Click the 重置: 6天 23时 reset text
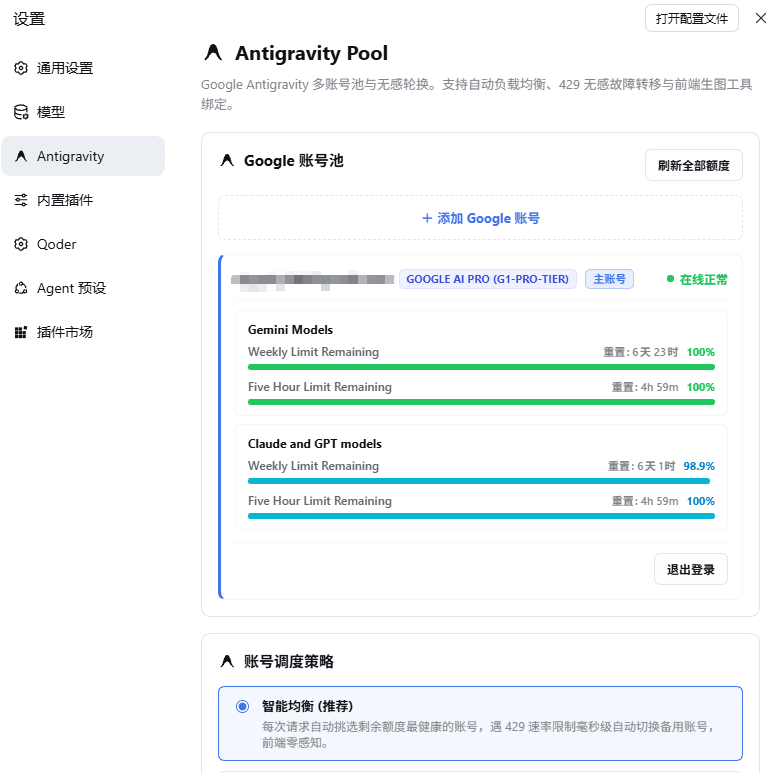The width and height of the screenshot is (777, 773). click(640, 352)
